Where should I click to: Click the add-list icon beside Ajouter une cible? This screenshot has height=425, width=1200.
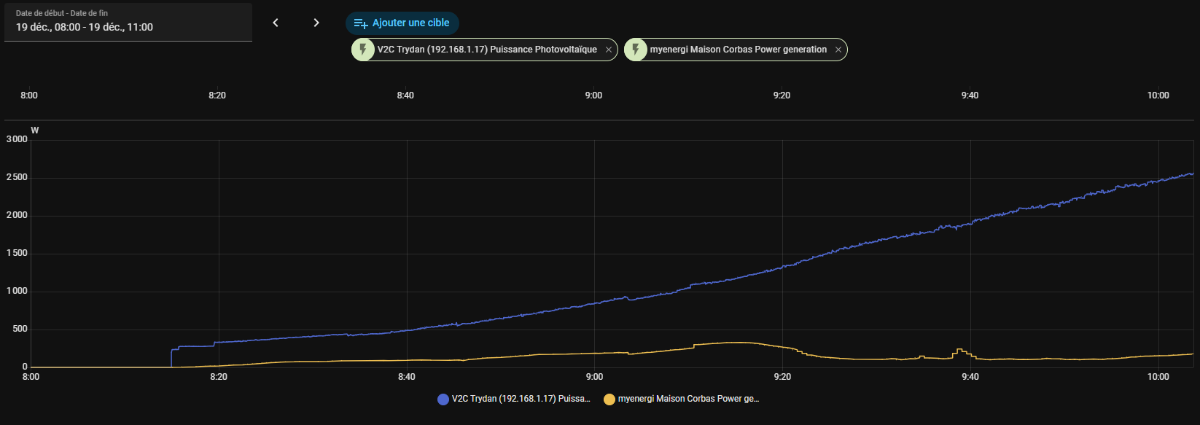[361, 23]
